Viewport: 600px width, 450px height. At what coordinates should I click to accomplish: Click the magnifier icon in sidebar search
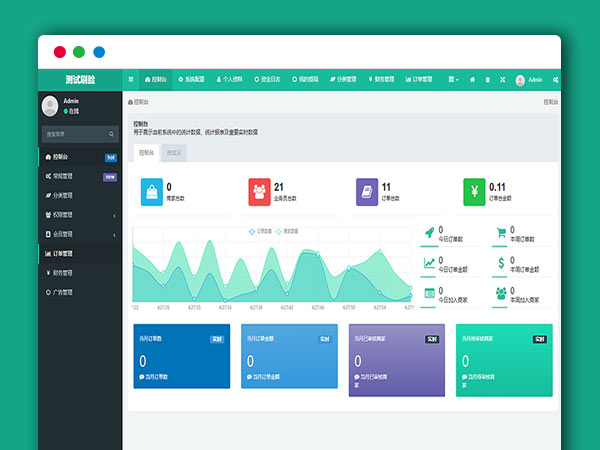pyautogui.click(x=111, y=133)
